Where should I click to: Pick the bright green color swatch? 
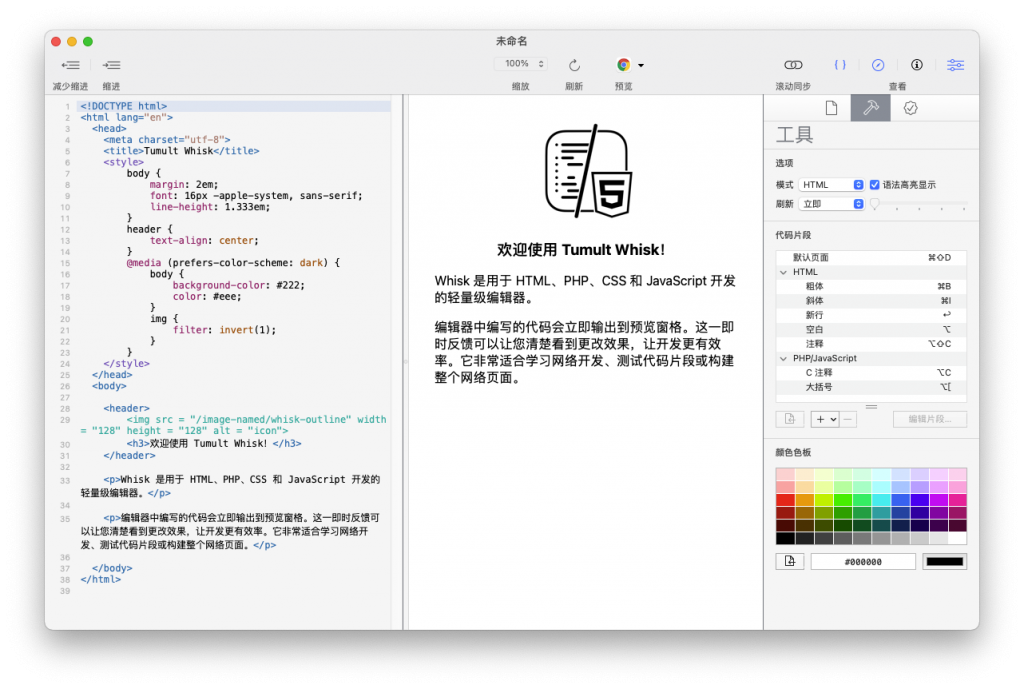pos(842,500)
